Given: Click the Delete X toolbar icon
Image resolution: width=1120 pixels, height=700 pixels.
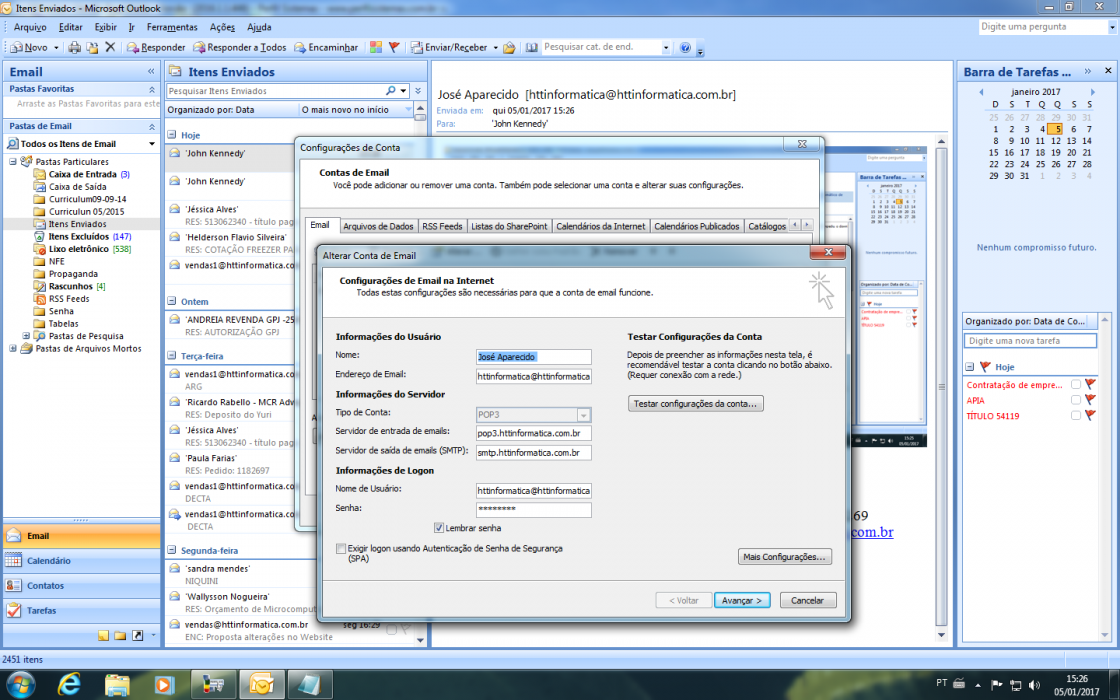Looking at the screenshot, I should pos(110,47).
